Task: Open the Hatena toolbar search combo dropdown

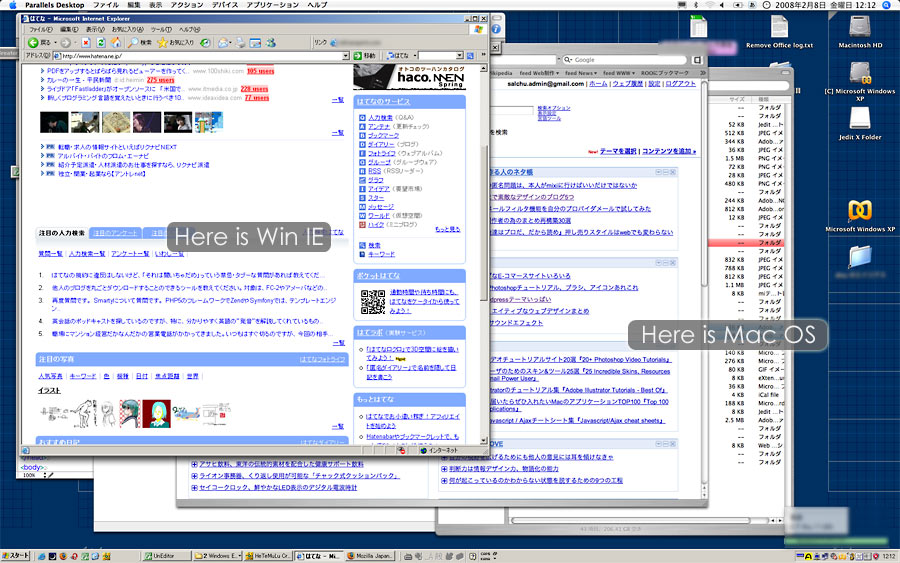Action: point(459,56)
